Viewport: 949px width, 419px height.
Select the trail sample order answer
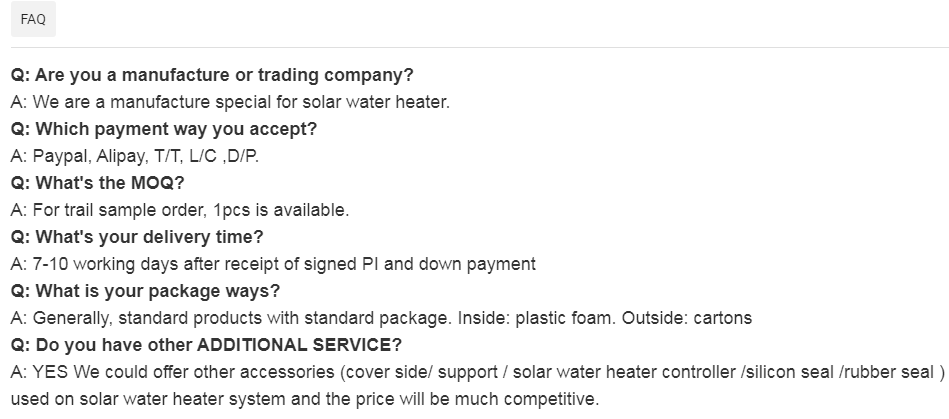pyautogui.click(x=180, y=210)
